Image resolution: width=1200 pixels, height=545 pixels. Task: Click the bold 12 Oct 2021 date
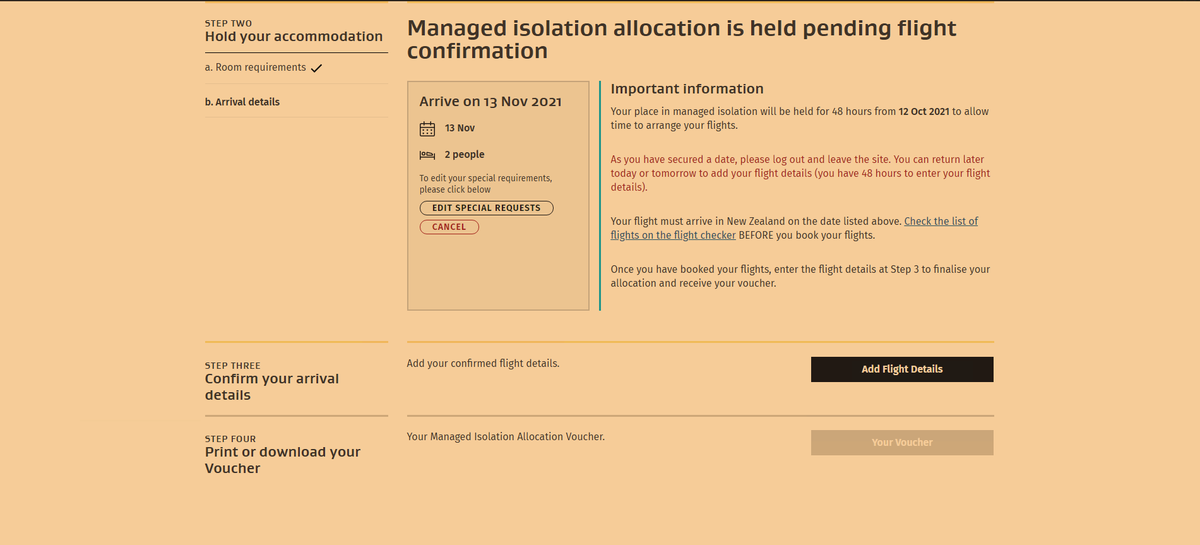[924, 112]
